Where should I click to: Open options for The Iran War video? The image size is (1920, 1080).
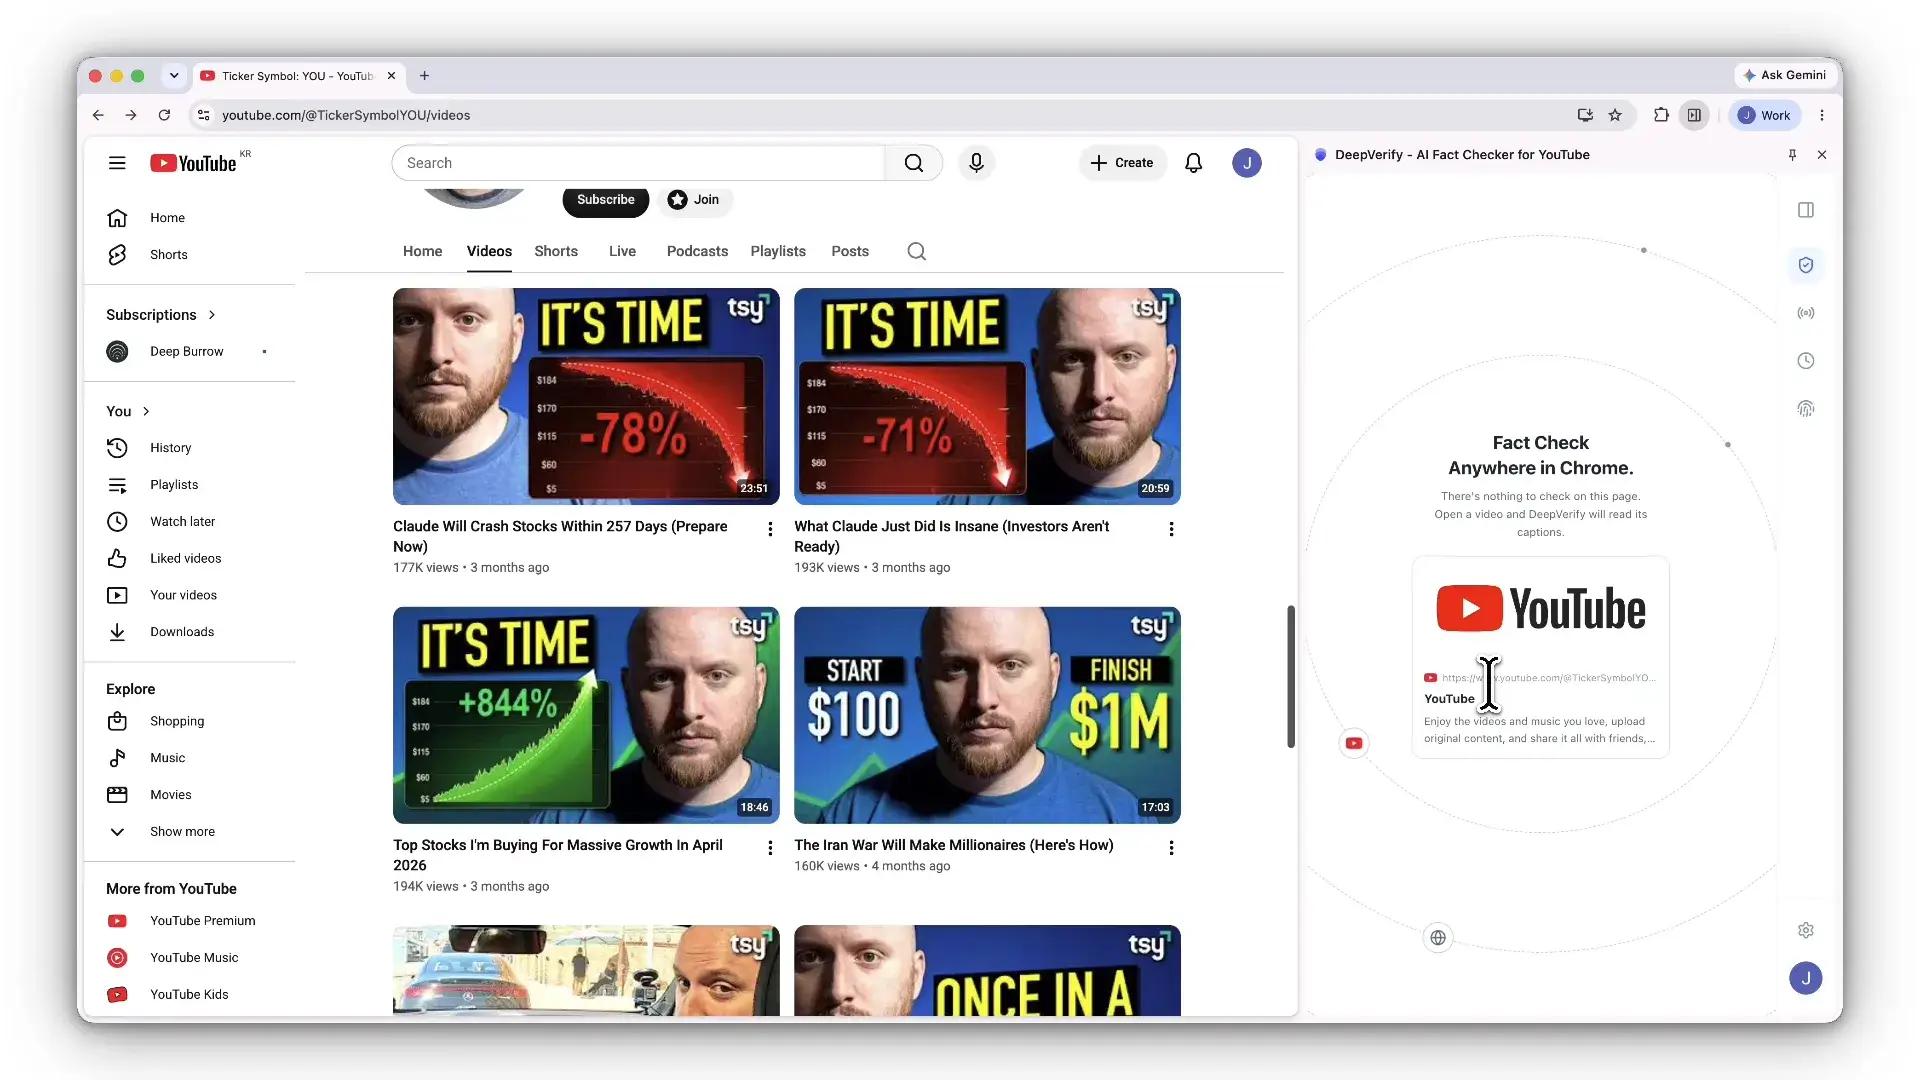coord(1171,848)
